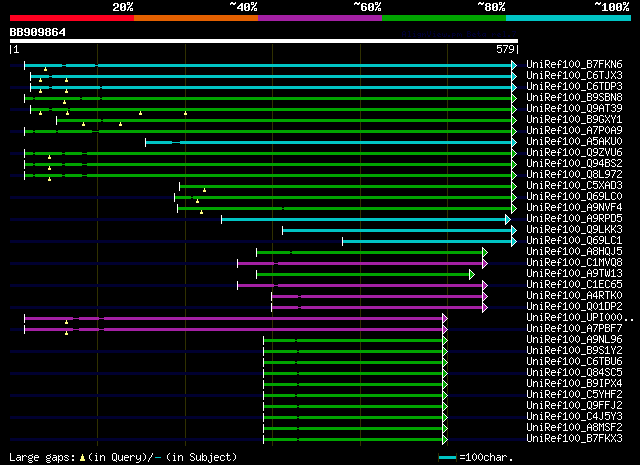Select the UniRef100_A9NL96 label
Screen dimensions: 640x465
click(574, 340)
